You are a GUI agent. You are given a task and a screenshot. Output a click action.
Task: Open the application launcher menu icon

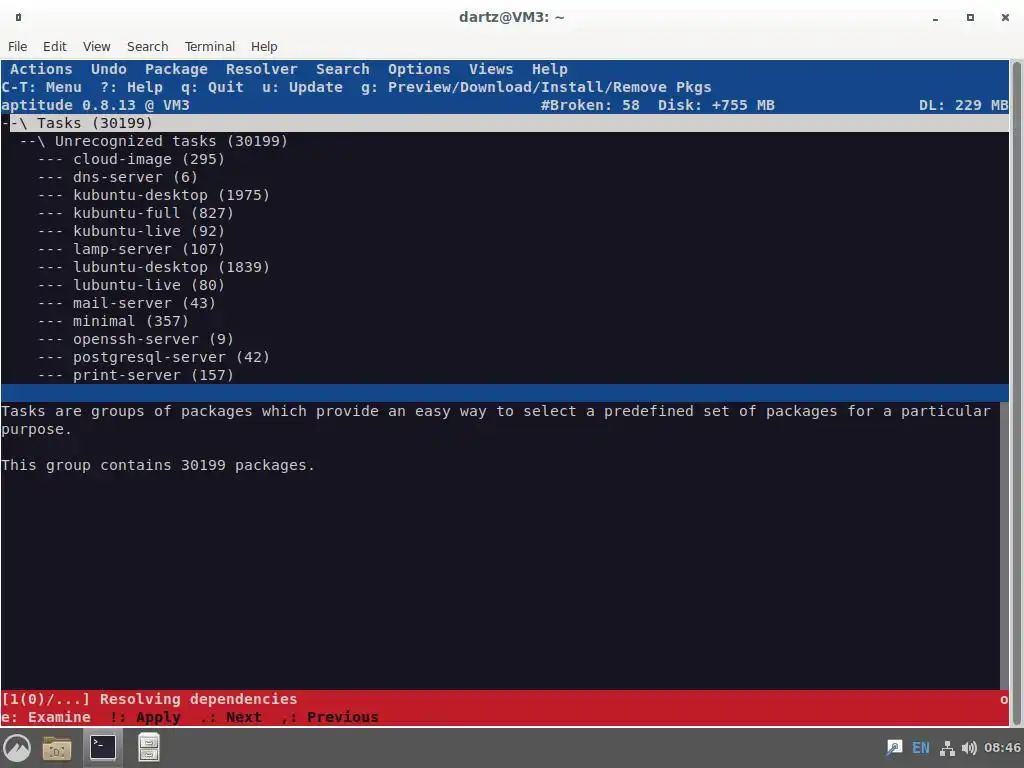pyautogui.click(x=18, y=748)
